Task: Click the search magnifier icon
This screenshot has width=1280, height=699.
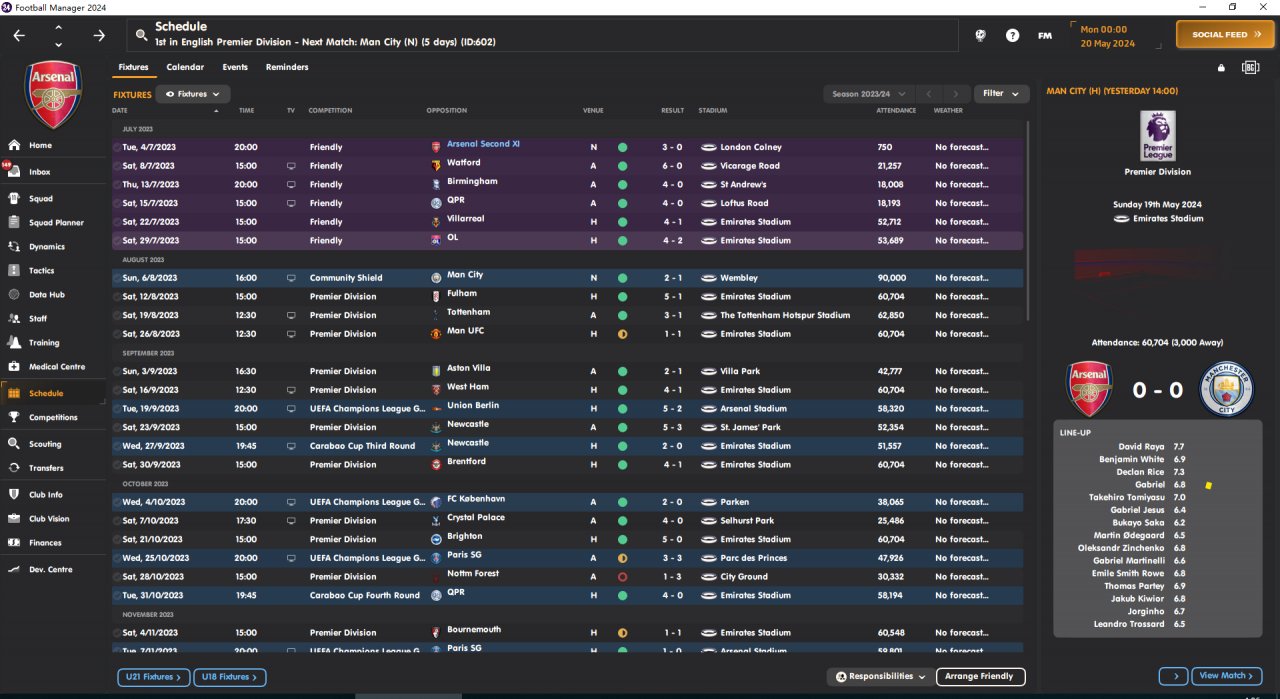Action: tap(142, 35)
